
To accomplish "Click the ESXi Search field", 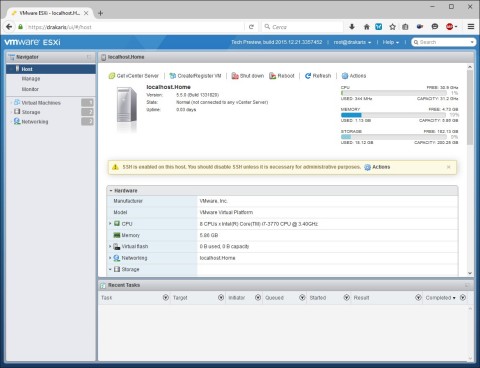I will [x=443, y=42].
